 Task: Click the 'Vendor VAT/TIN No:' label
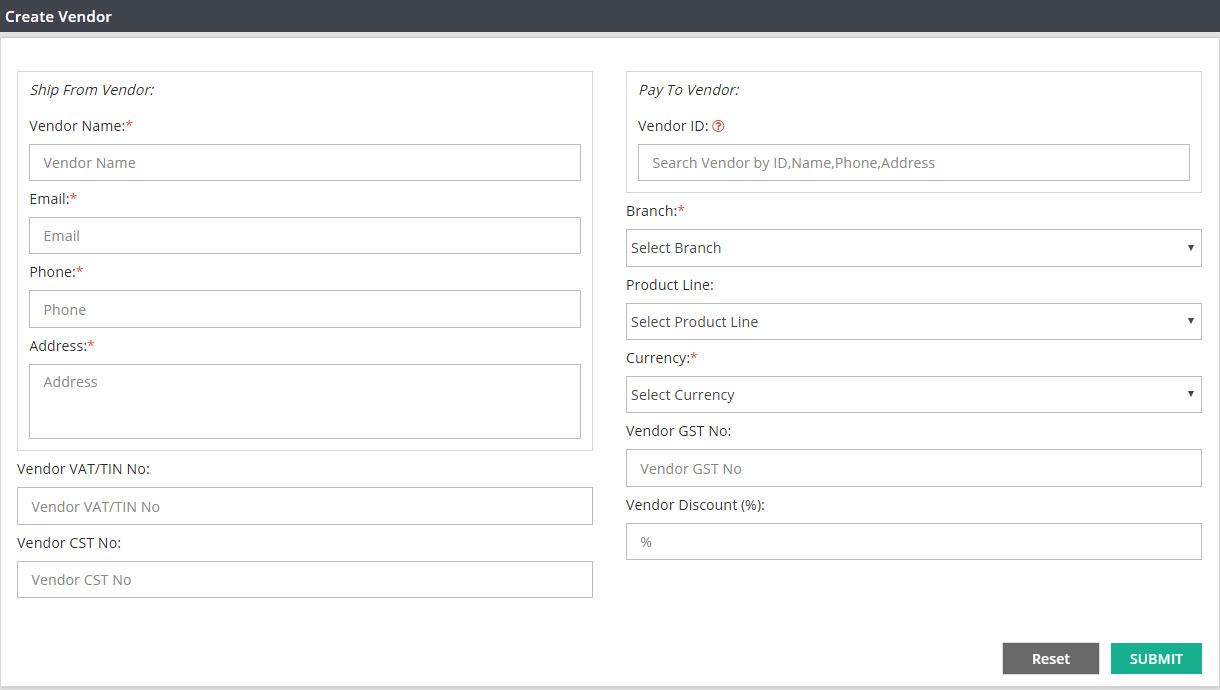click(x=83, y=469)
